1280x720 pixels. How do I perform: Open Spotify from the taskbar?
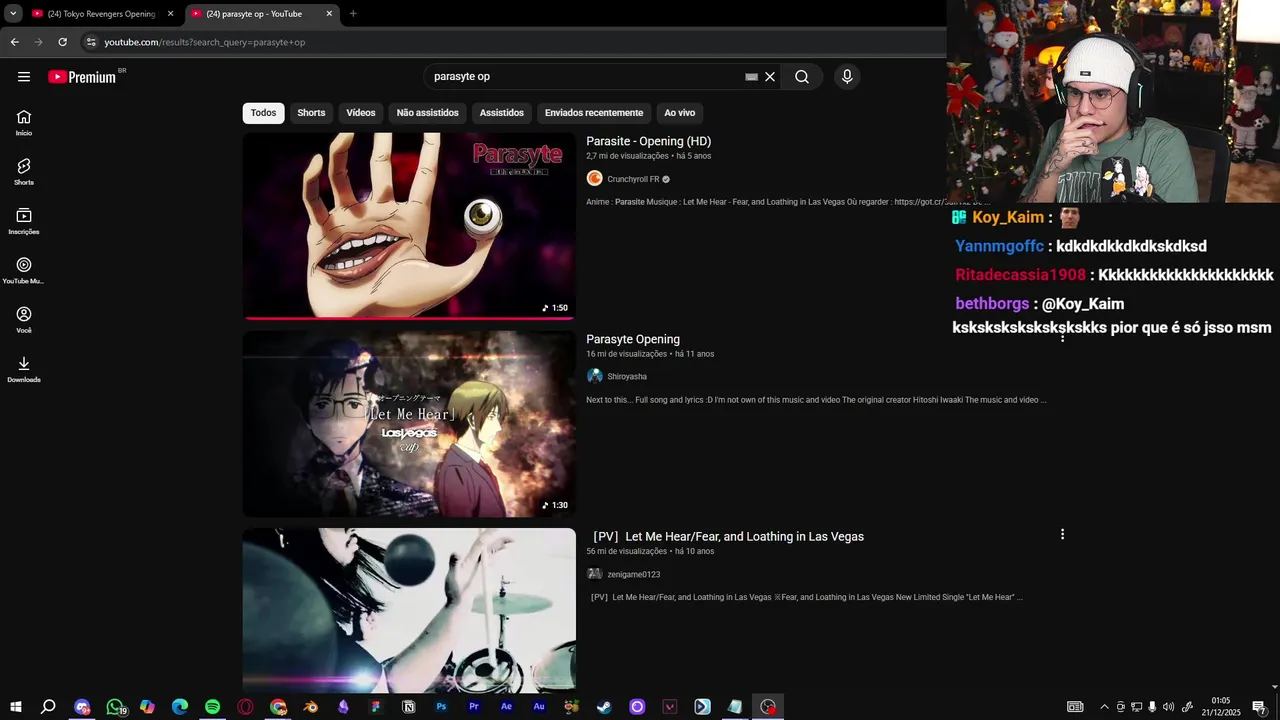(x=212, y=707)
